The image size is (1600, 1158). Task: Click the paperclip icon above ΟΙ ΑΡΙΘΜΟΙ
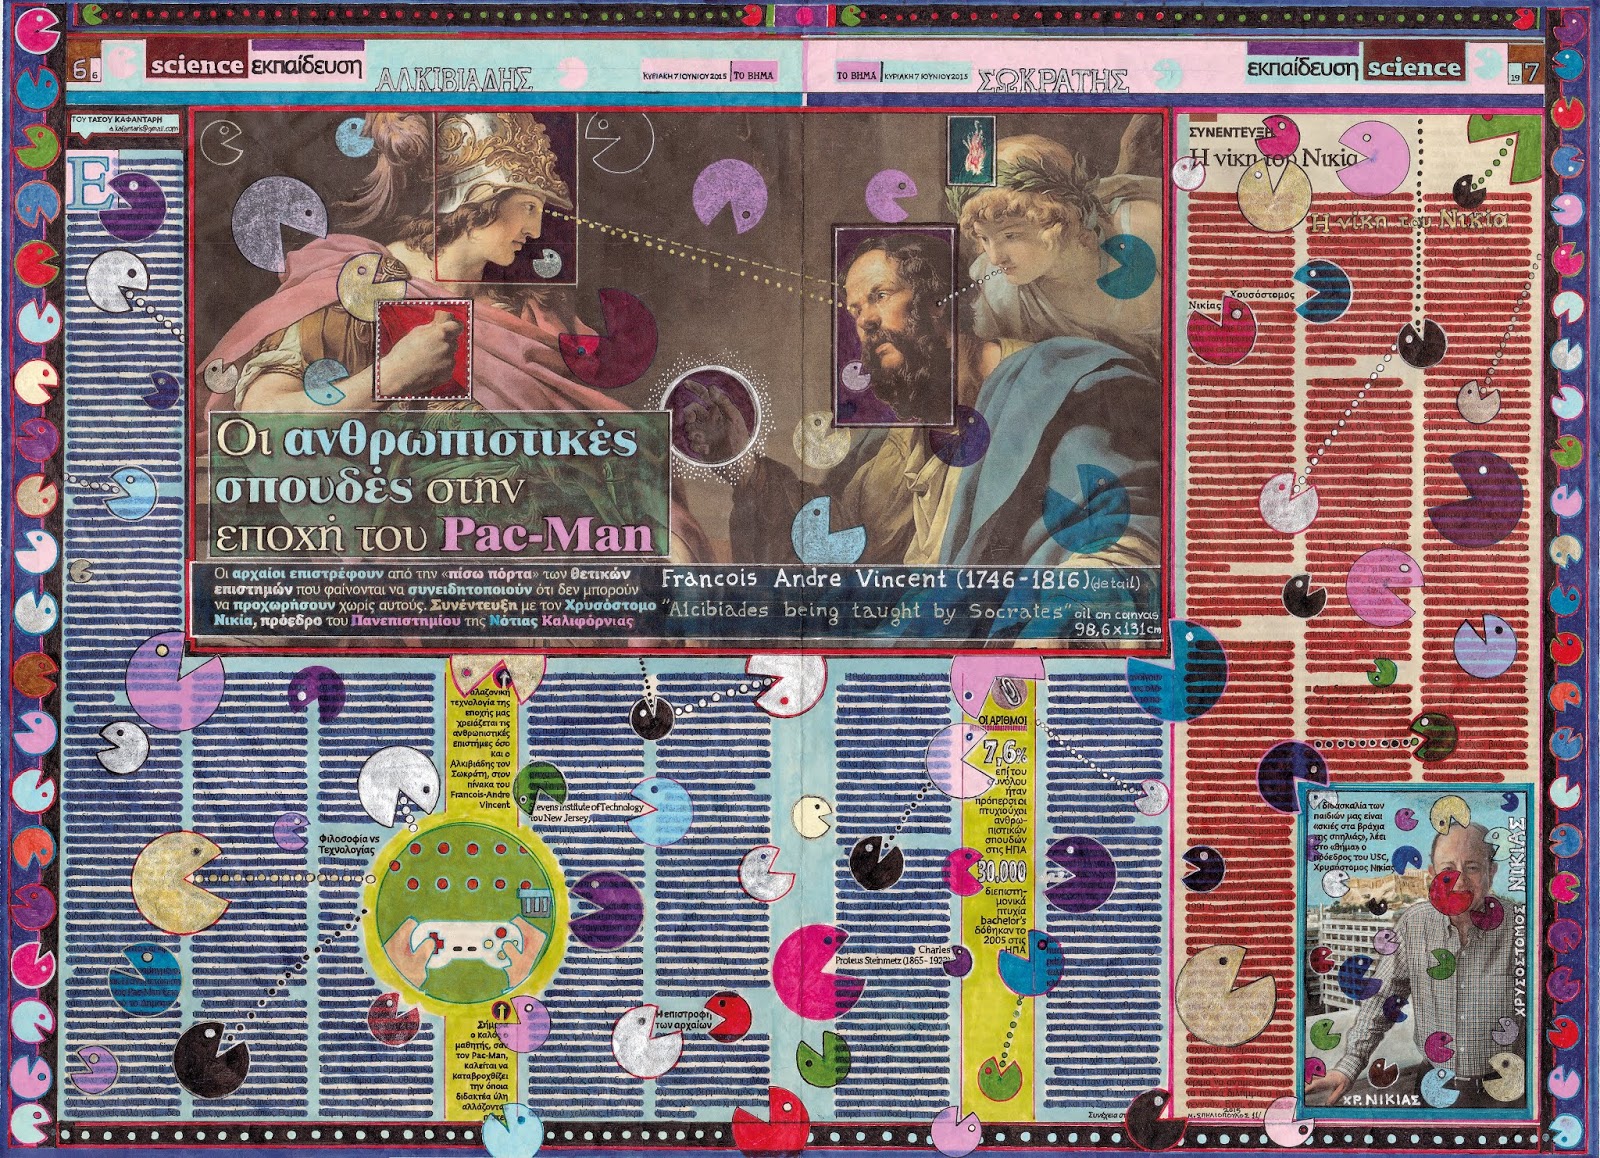tap(1007, 691)
